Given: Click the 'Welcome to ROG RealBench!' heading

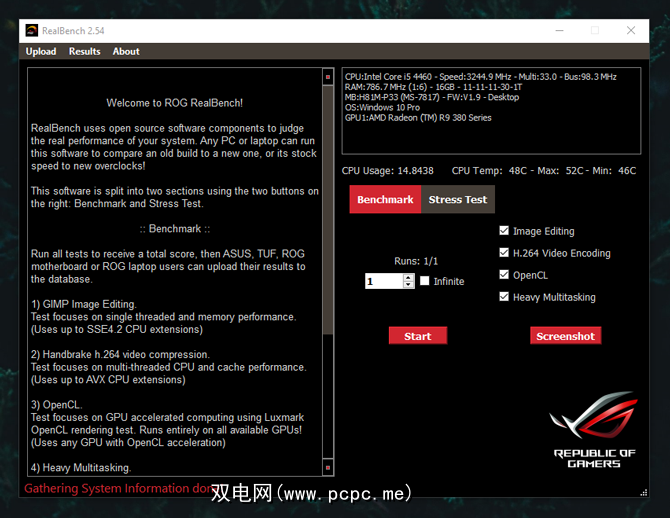Looking at the screenshot, I should pyautogui.click(x=174, y=103).
